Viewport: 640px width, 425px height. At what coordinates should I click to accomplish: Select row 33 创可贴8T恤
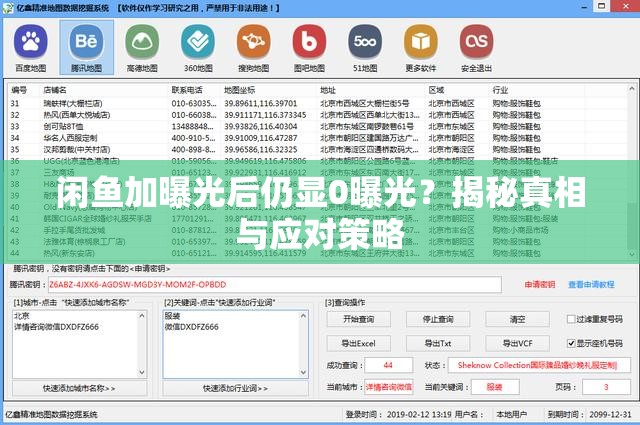[x=318, y=126]
